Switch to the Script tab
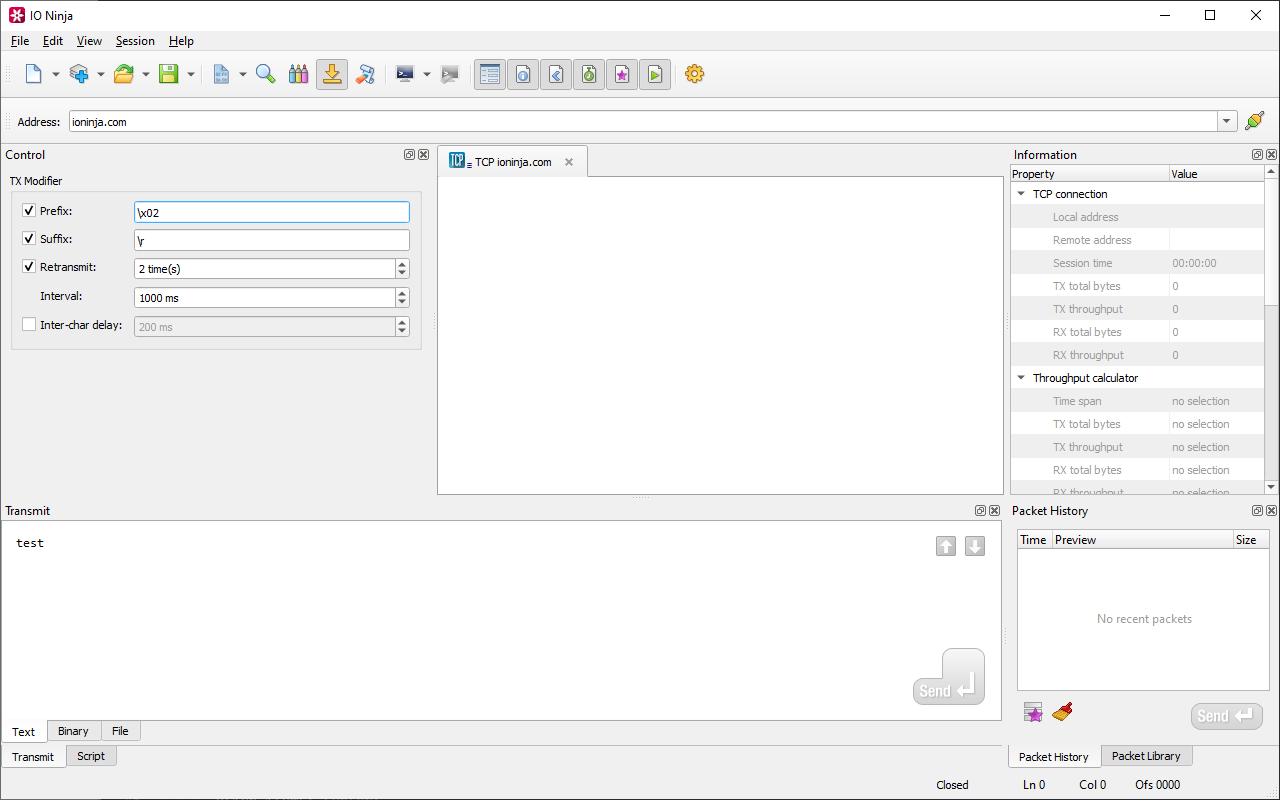 coord(91,756)
